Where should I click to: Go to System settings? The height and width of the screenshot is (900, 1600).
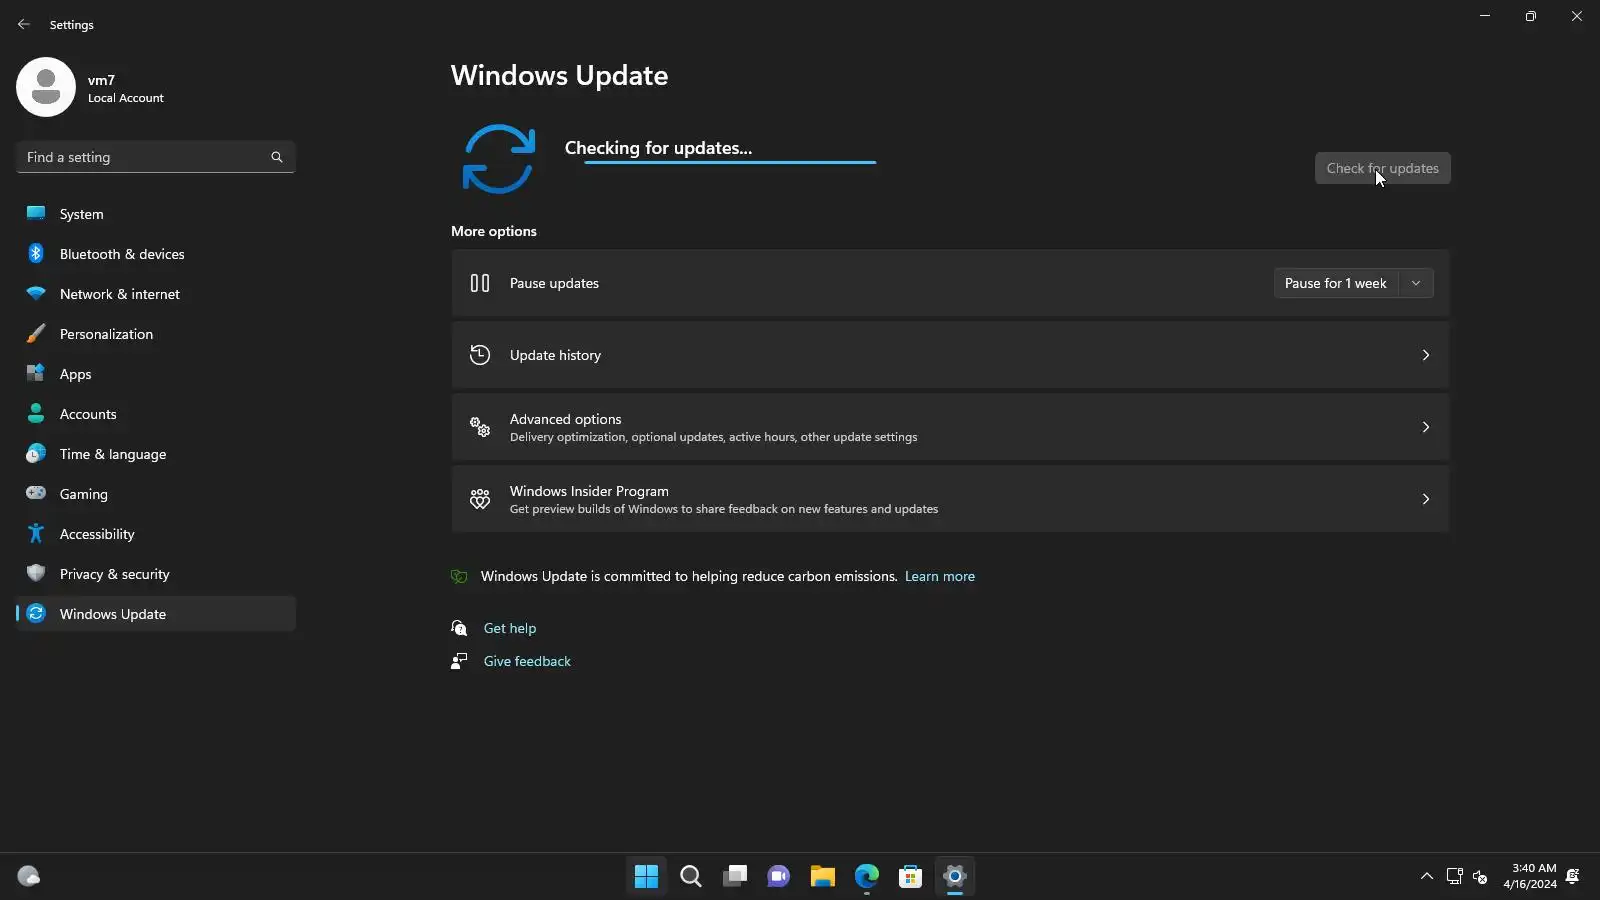[156, 214]
